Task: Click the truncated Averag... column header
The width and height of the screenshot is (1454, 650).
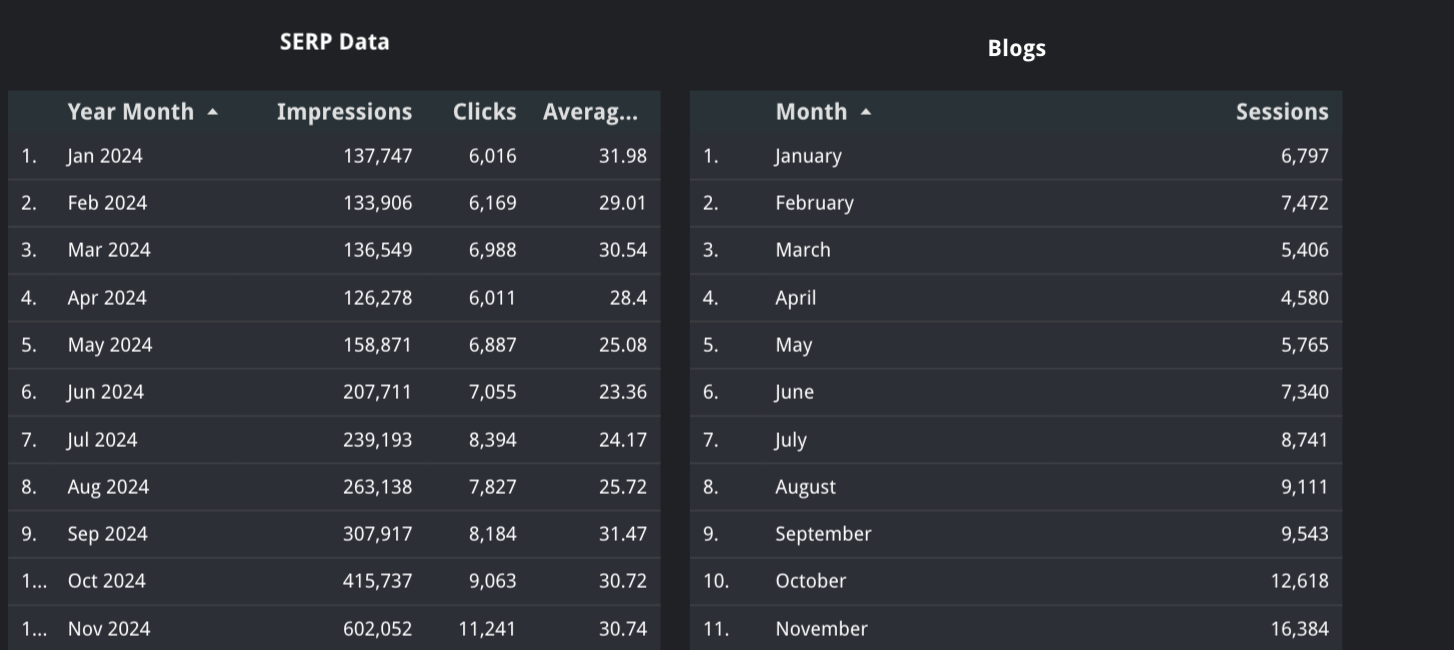Action: tap(590, 112)
